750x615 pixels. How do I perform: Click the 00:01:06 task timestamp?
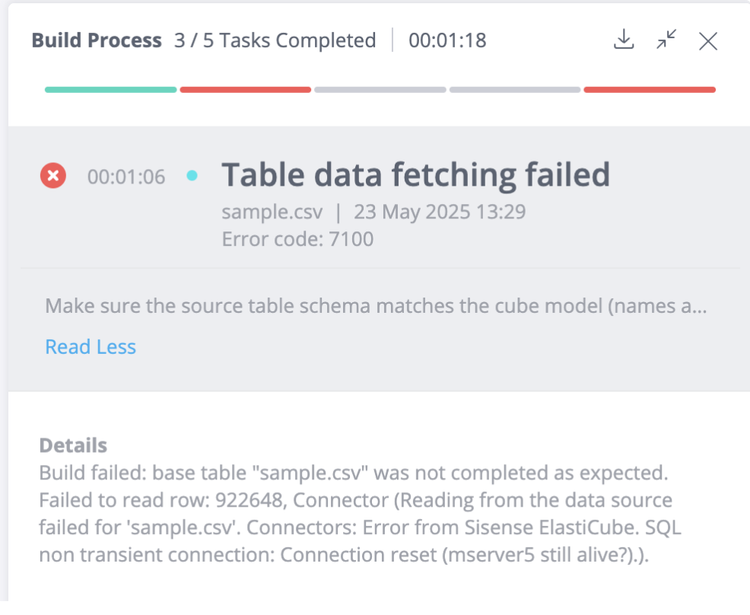(x=126, y=177)
